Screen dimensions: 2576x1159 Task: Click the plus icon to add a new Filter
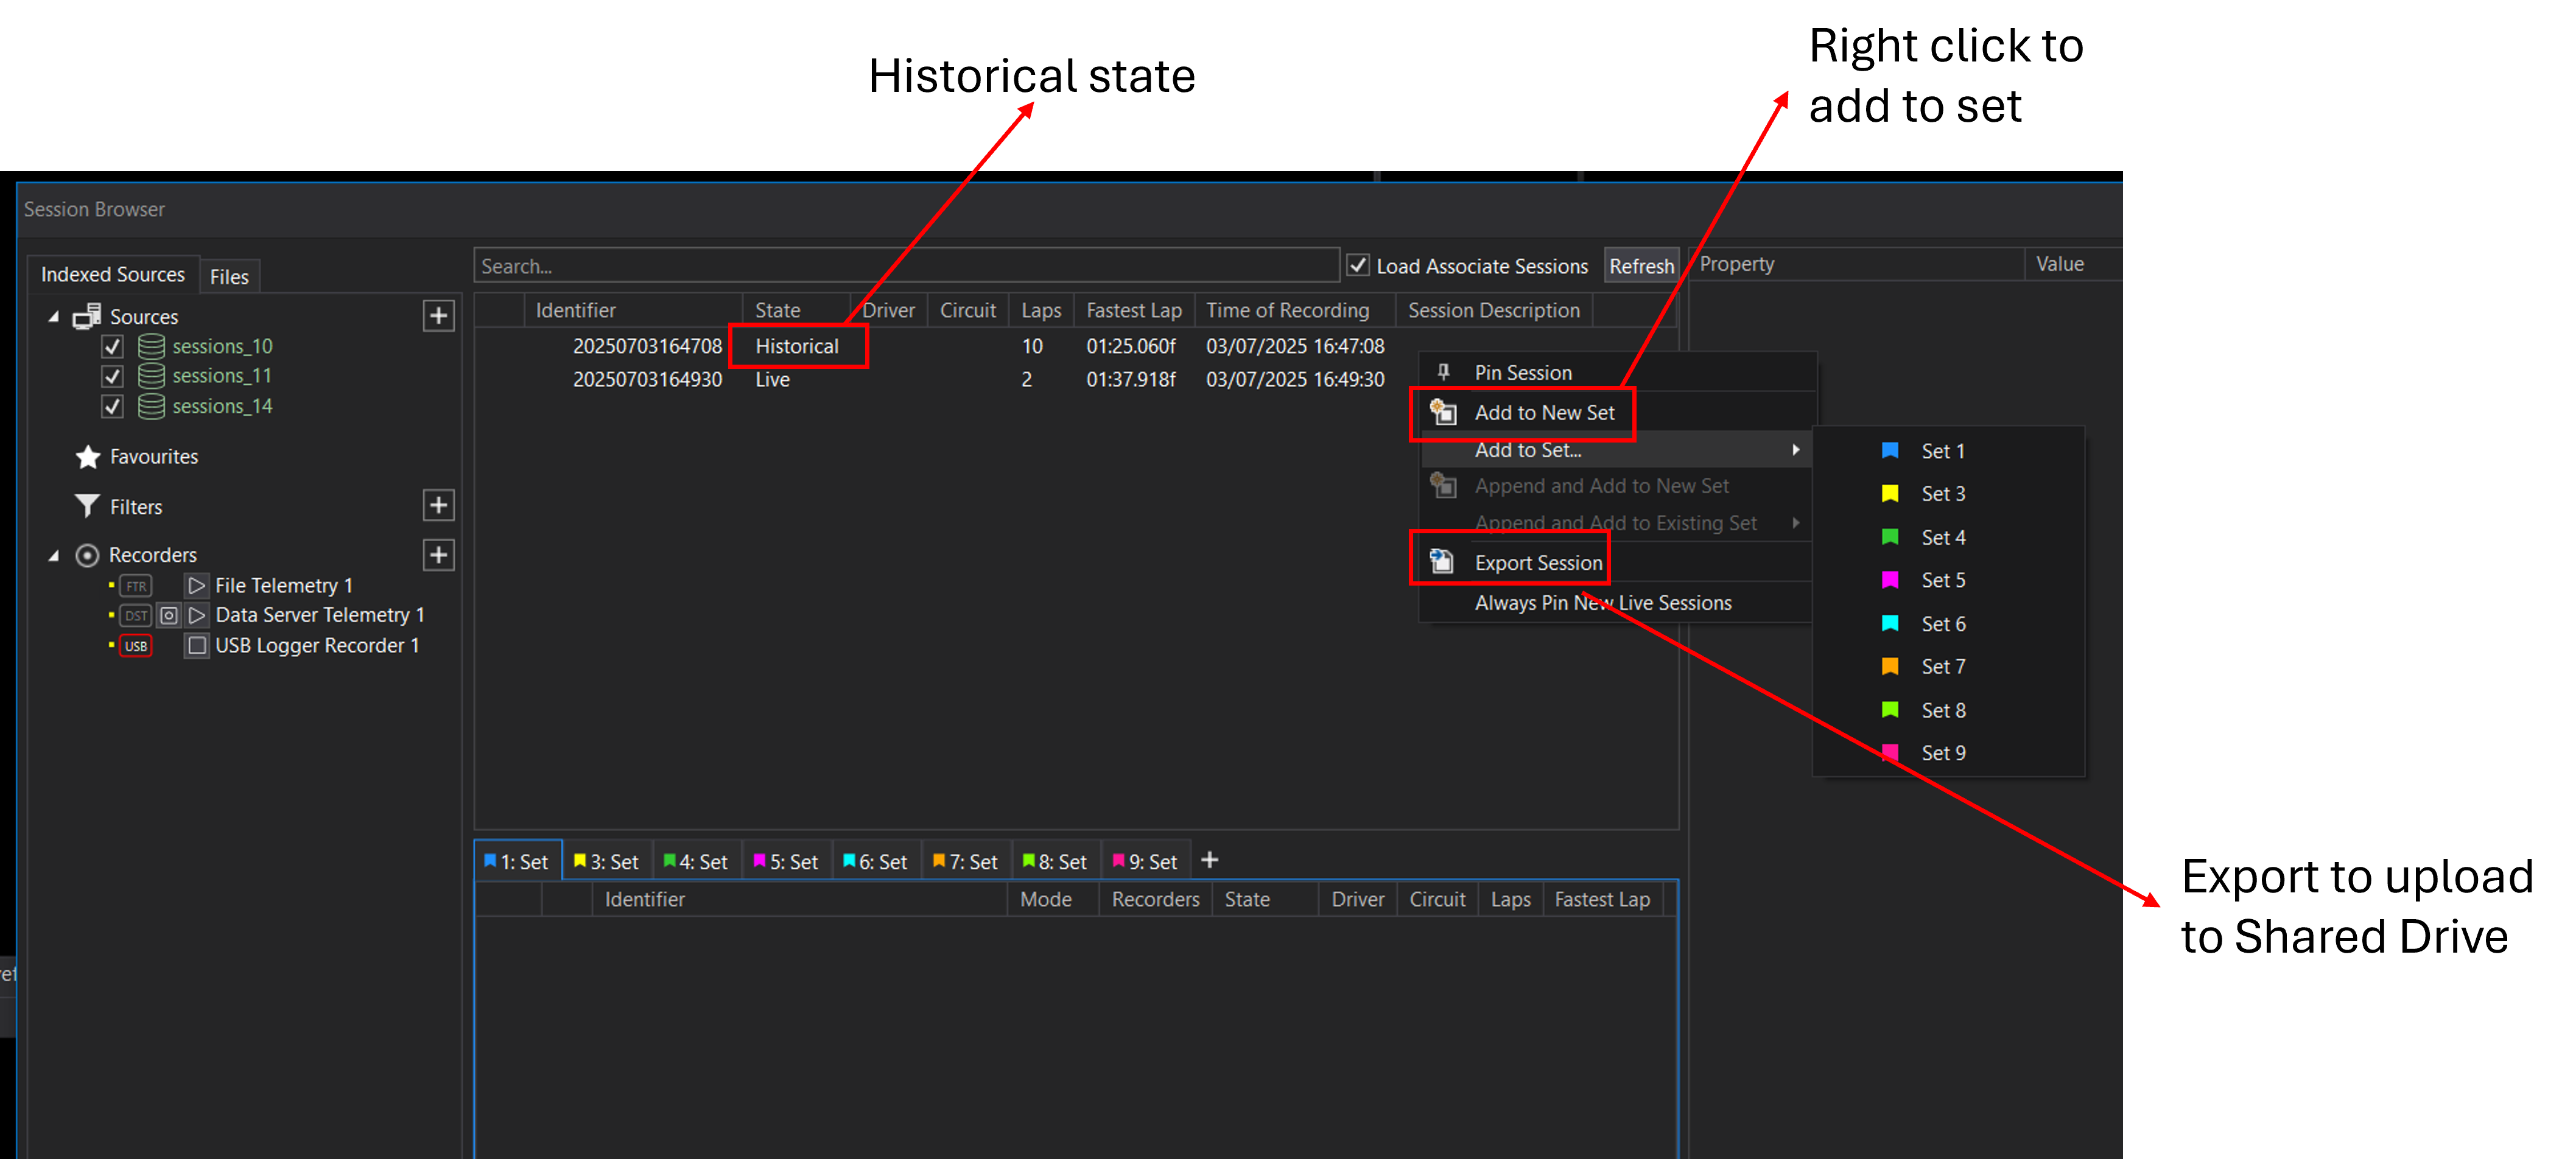pyautogui.click(x=438, y=505)
